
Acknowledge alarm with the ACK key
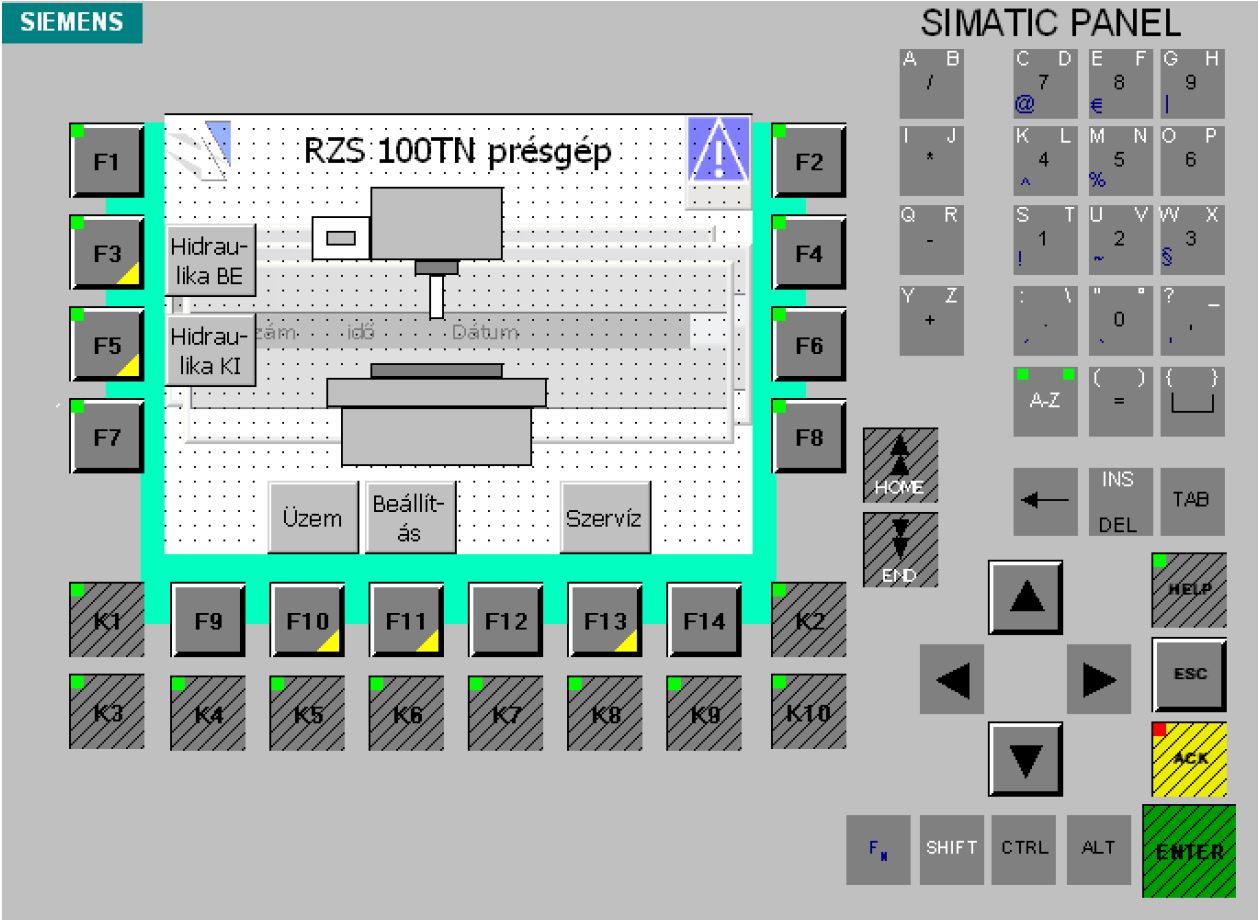[x=1189, y=759]
